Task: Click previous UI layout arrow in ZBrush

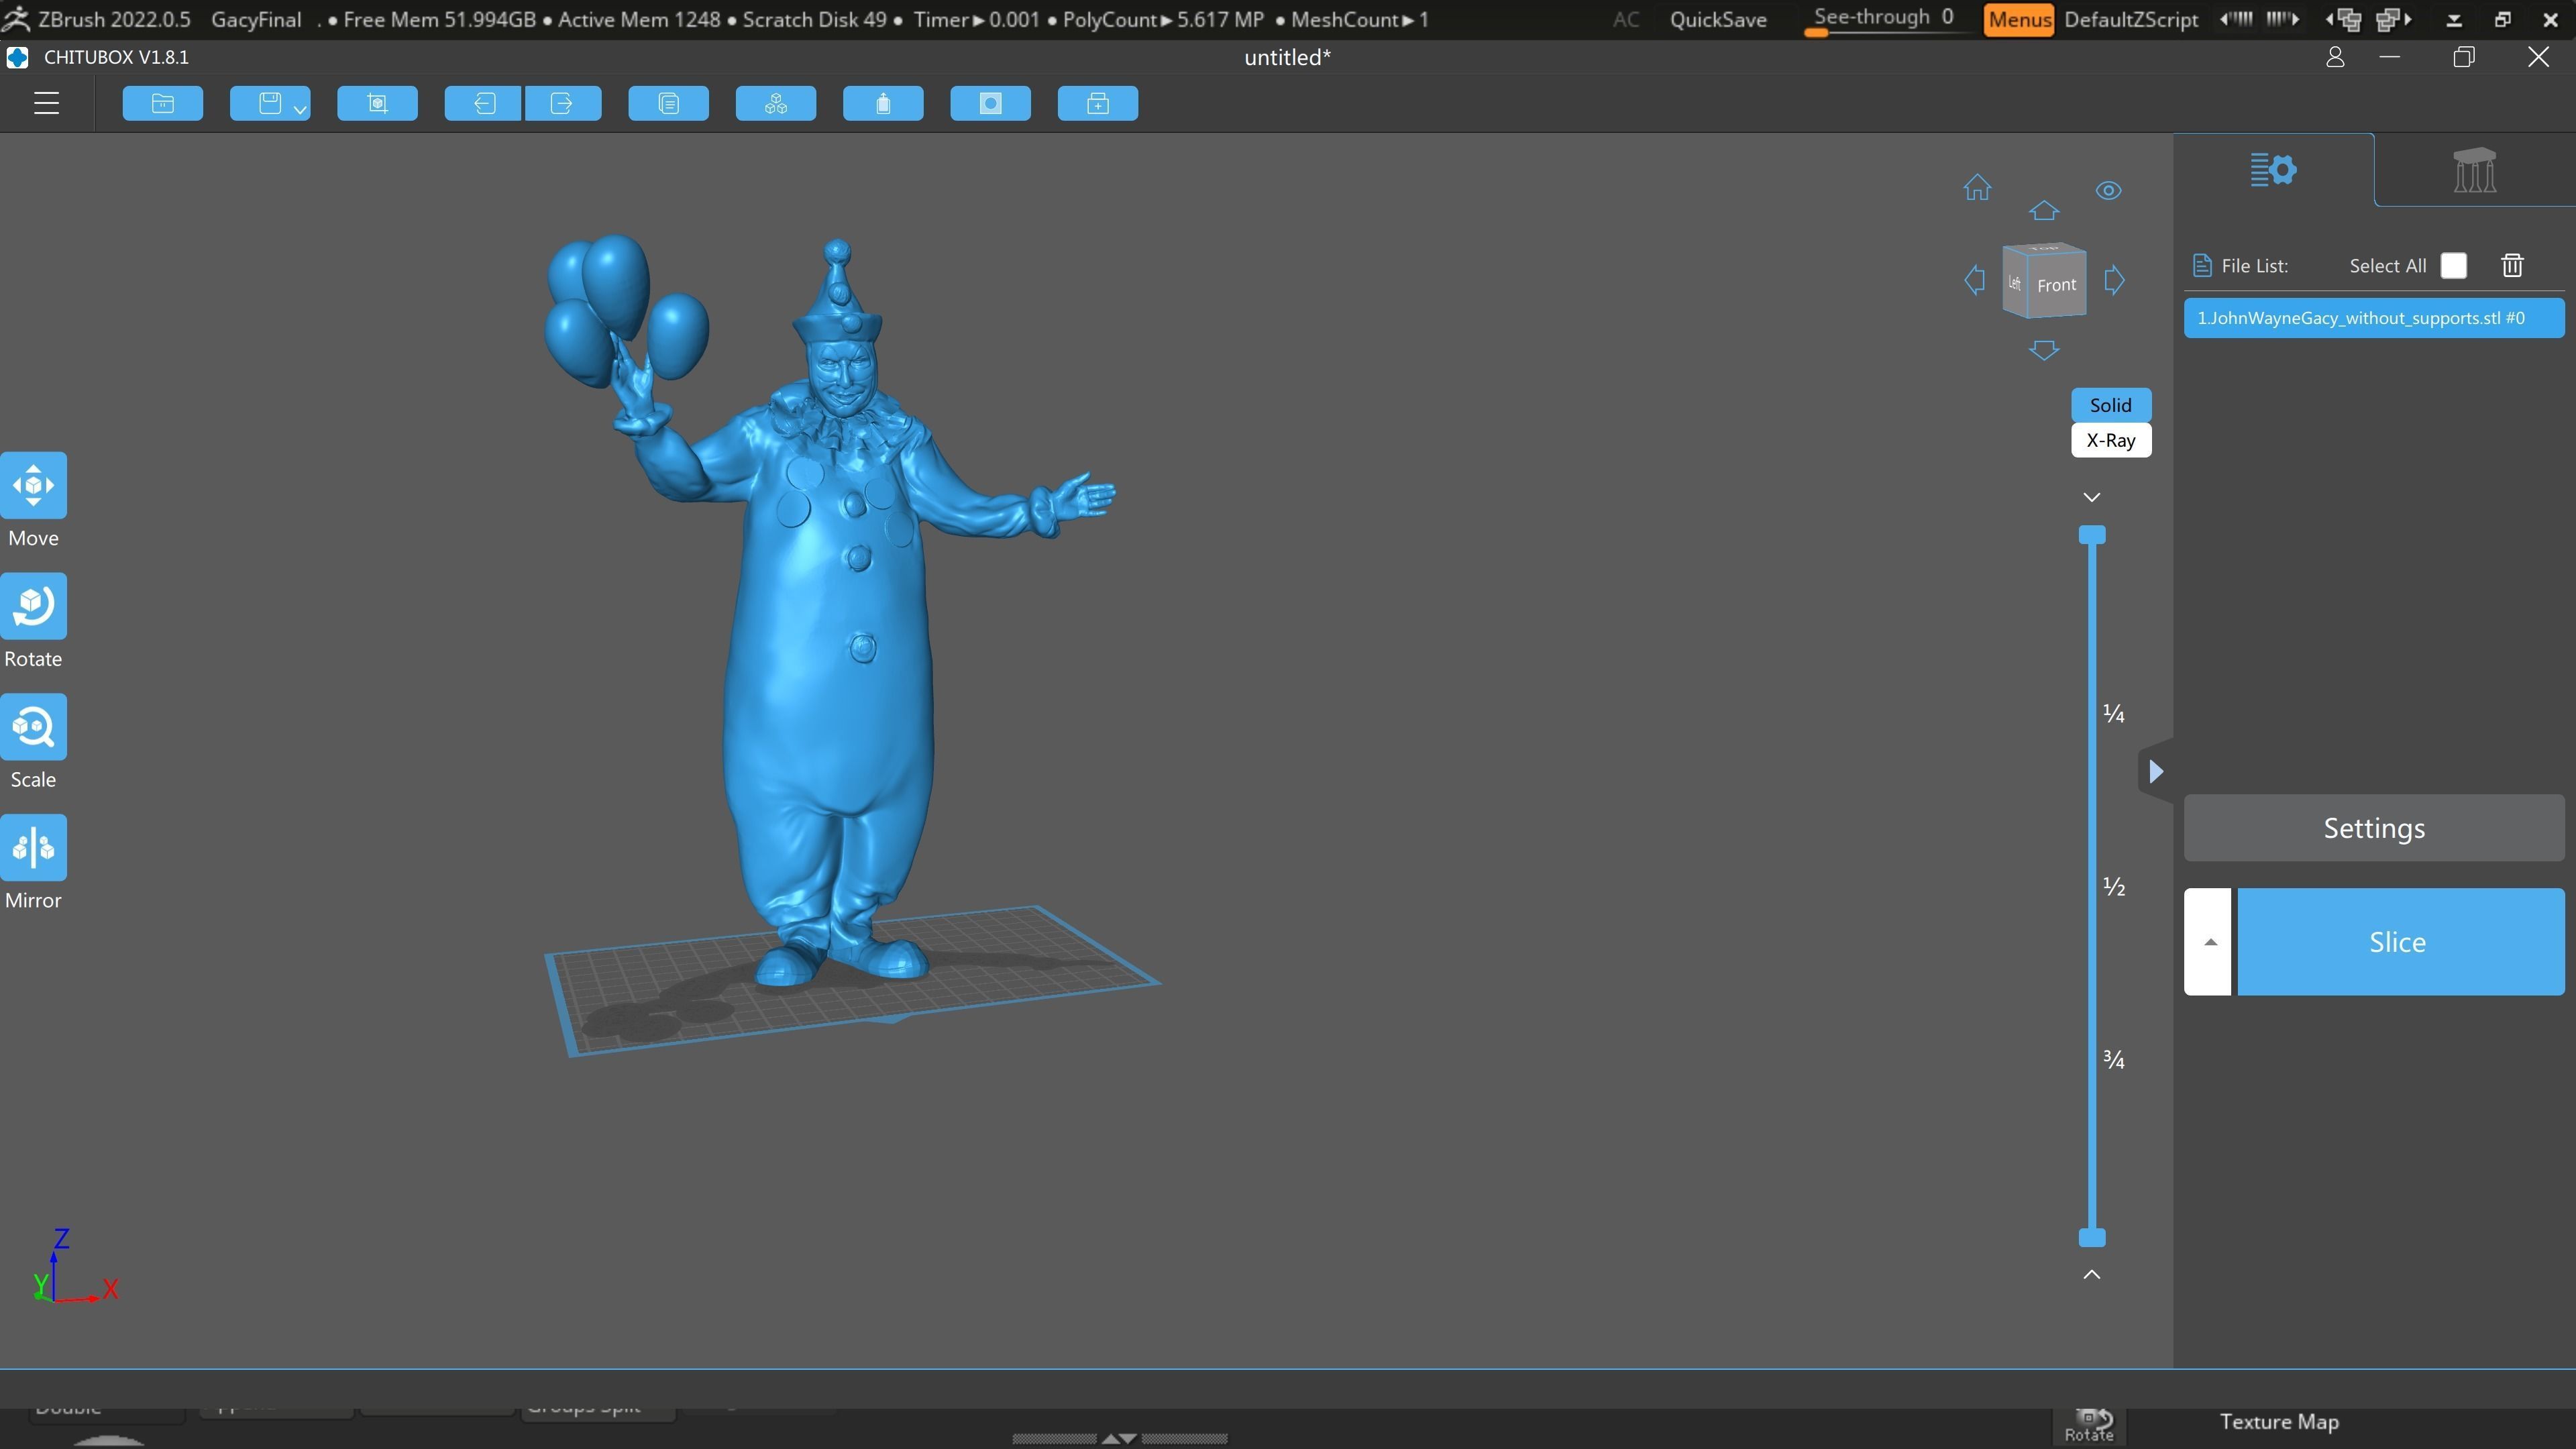Action: pos(2236,19)
